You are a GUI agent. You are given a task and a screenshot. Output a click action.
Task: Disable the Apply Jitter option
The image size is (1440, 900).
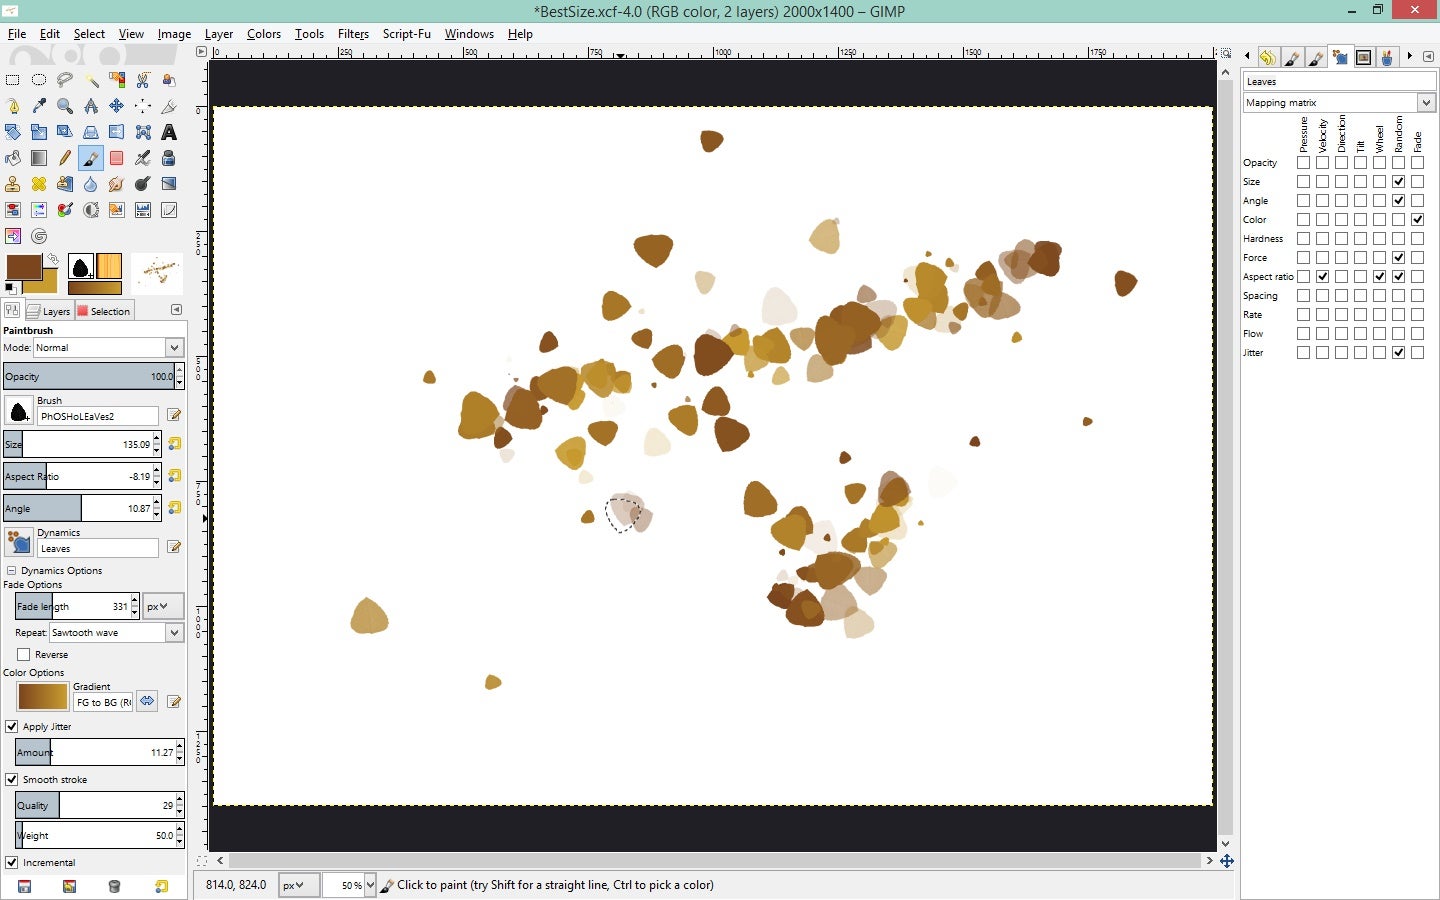click(x=12, y=726)
